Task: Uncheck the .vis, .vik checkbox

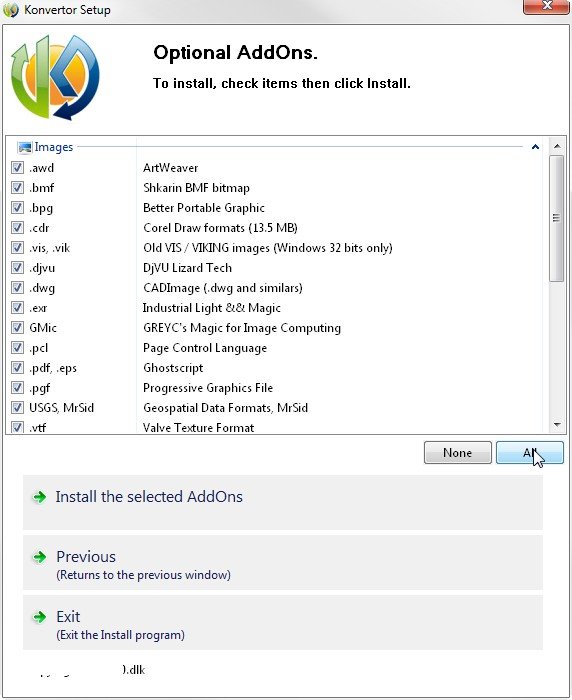Action: pyautogui.click(x=17, y=247)
